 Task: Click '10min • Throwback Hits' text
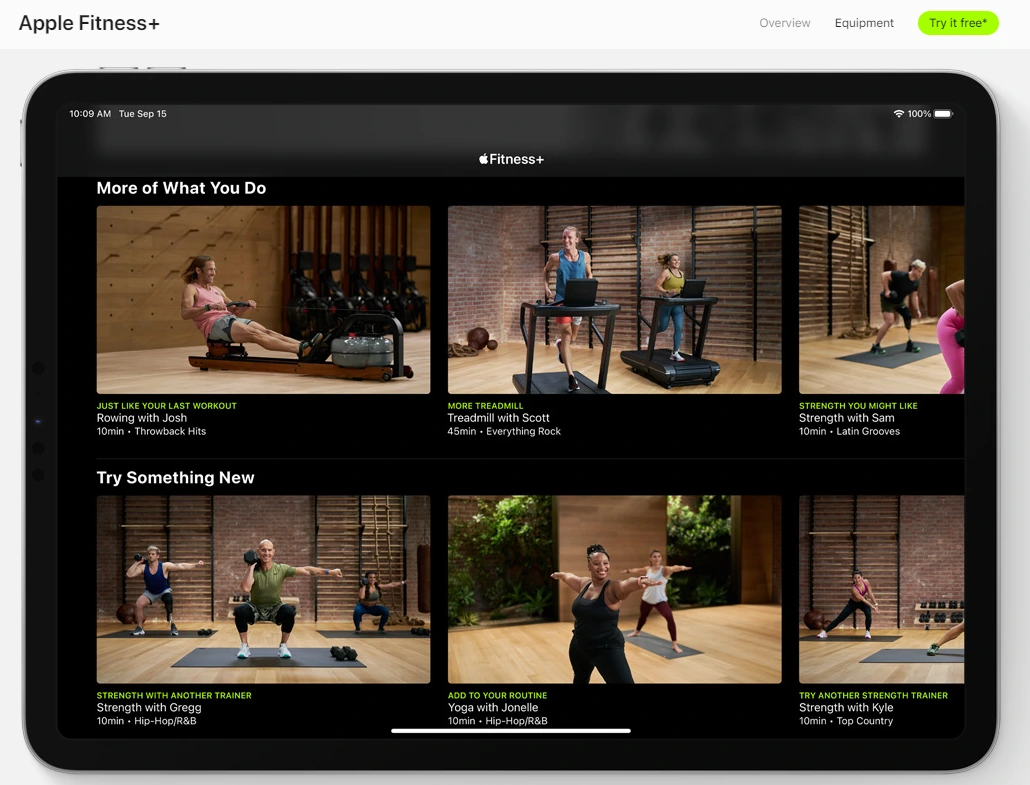point(151,432)
